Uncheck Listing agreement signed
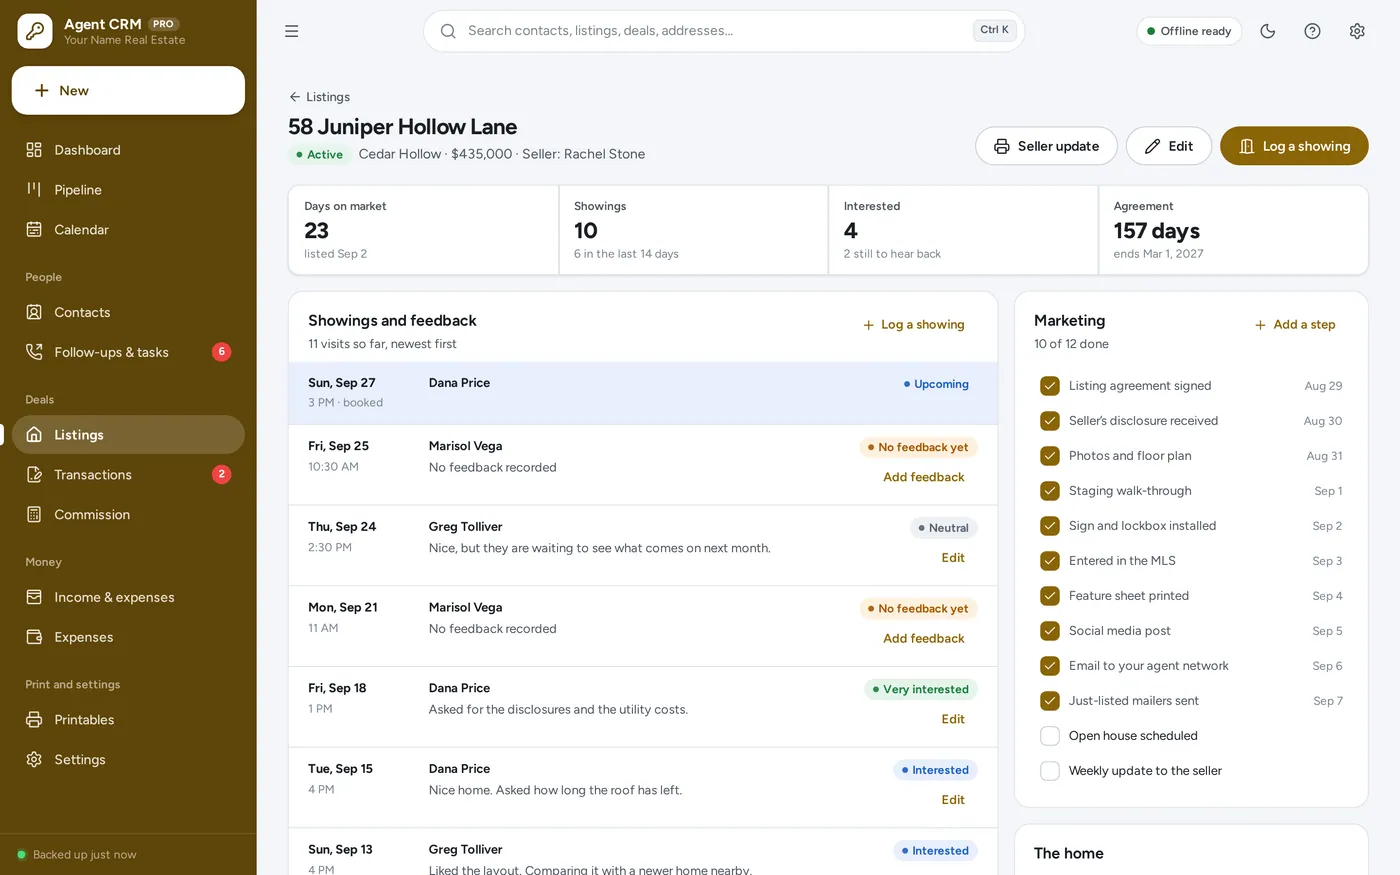The height and width of the screenshot is (875, 1400). [x=1050, y=386]
